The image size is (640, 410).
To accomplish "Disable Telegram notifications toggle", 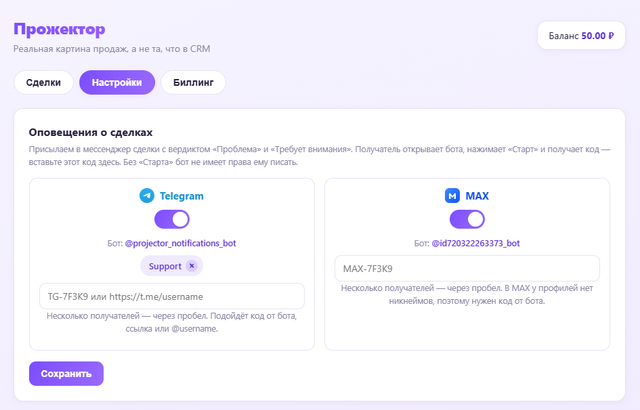I will click(172, 219).
